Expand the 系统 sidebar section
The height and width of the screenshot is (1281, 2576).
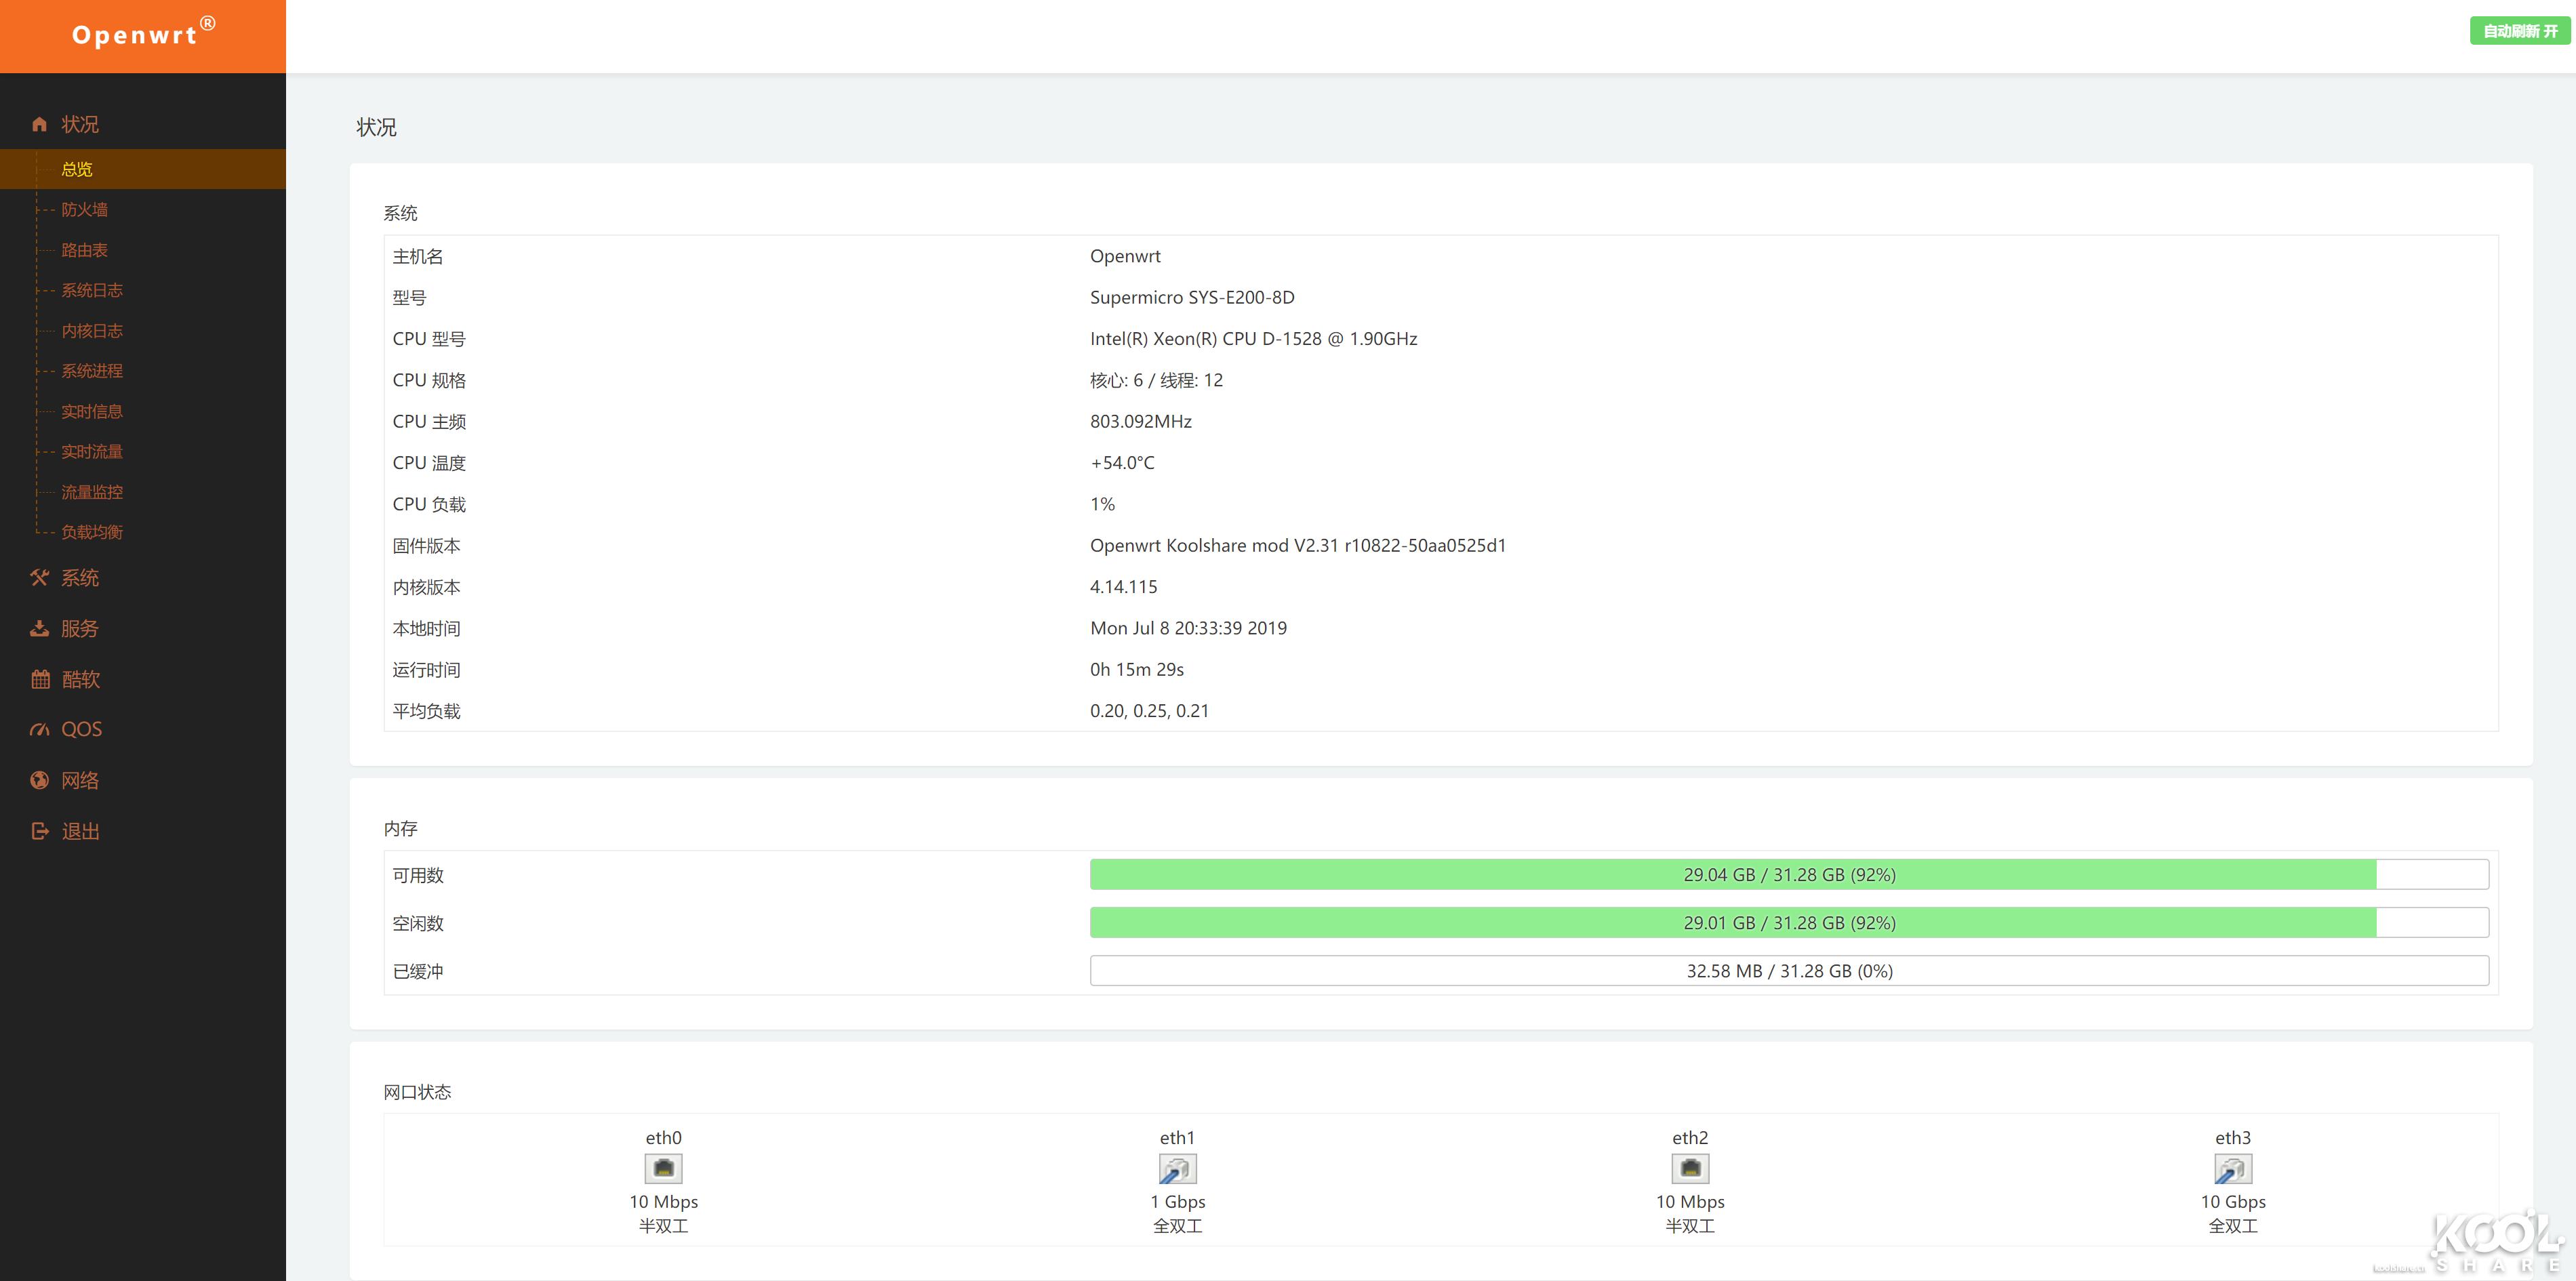80,578
